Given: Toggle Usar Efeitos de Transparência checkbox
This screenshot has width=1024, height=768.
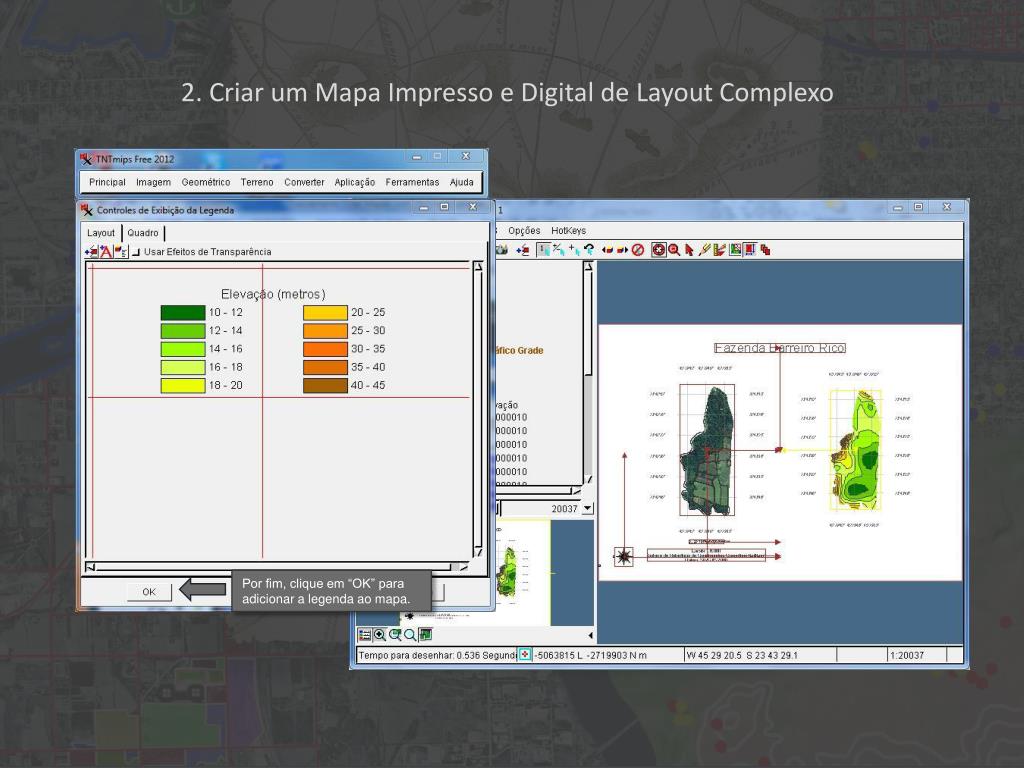Looking at the screenshot, I should [136, 252].
